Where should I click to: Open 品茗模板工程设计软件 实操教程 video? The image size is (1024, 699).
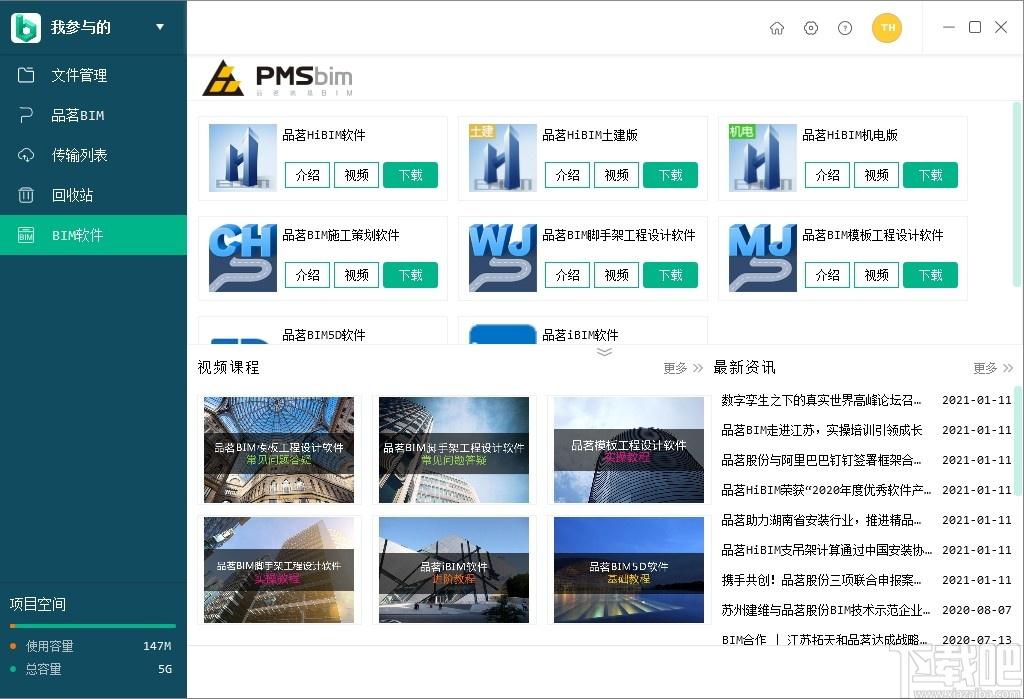[629, 450]
